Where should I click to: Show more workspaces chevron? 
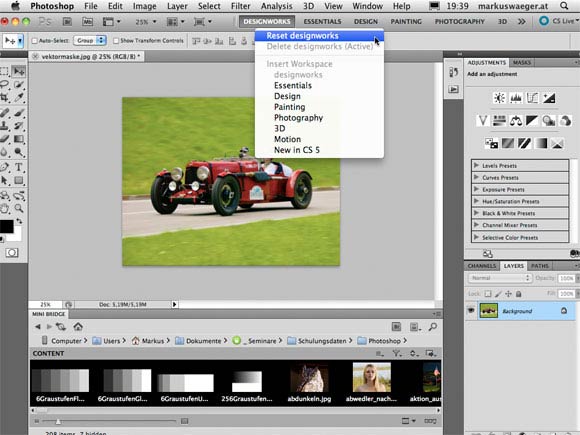(x=522, y=21)
